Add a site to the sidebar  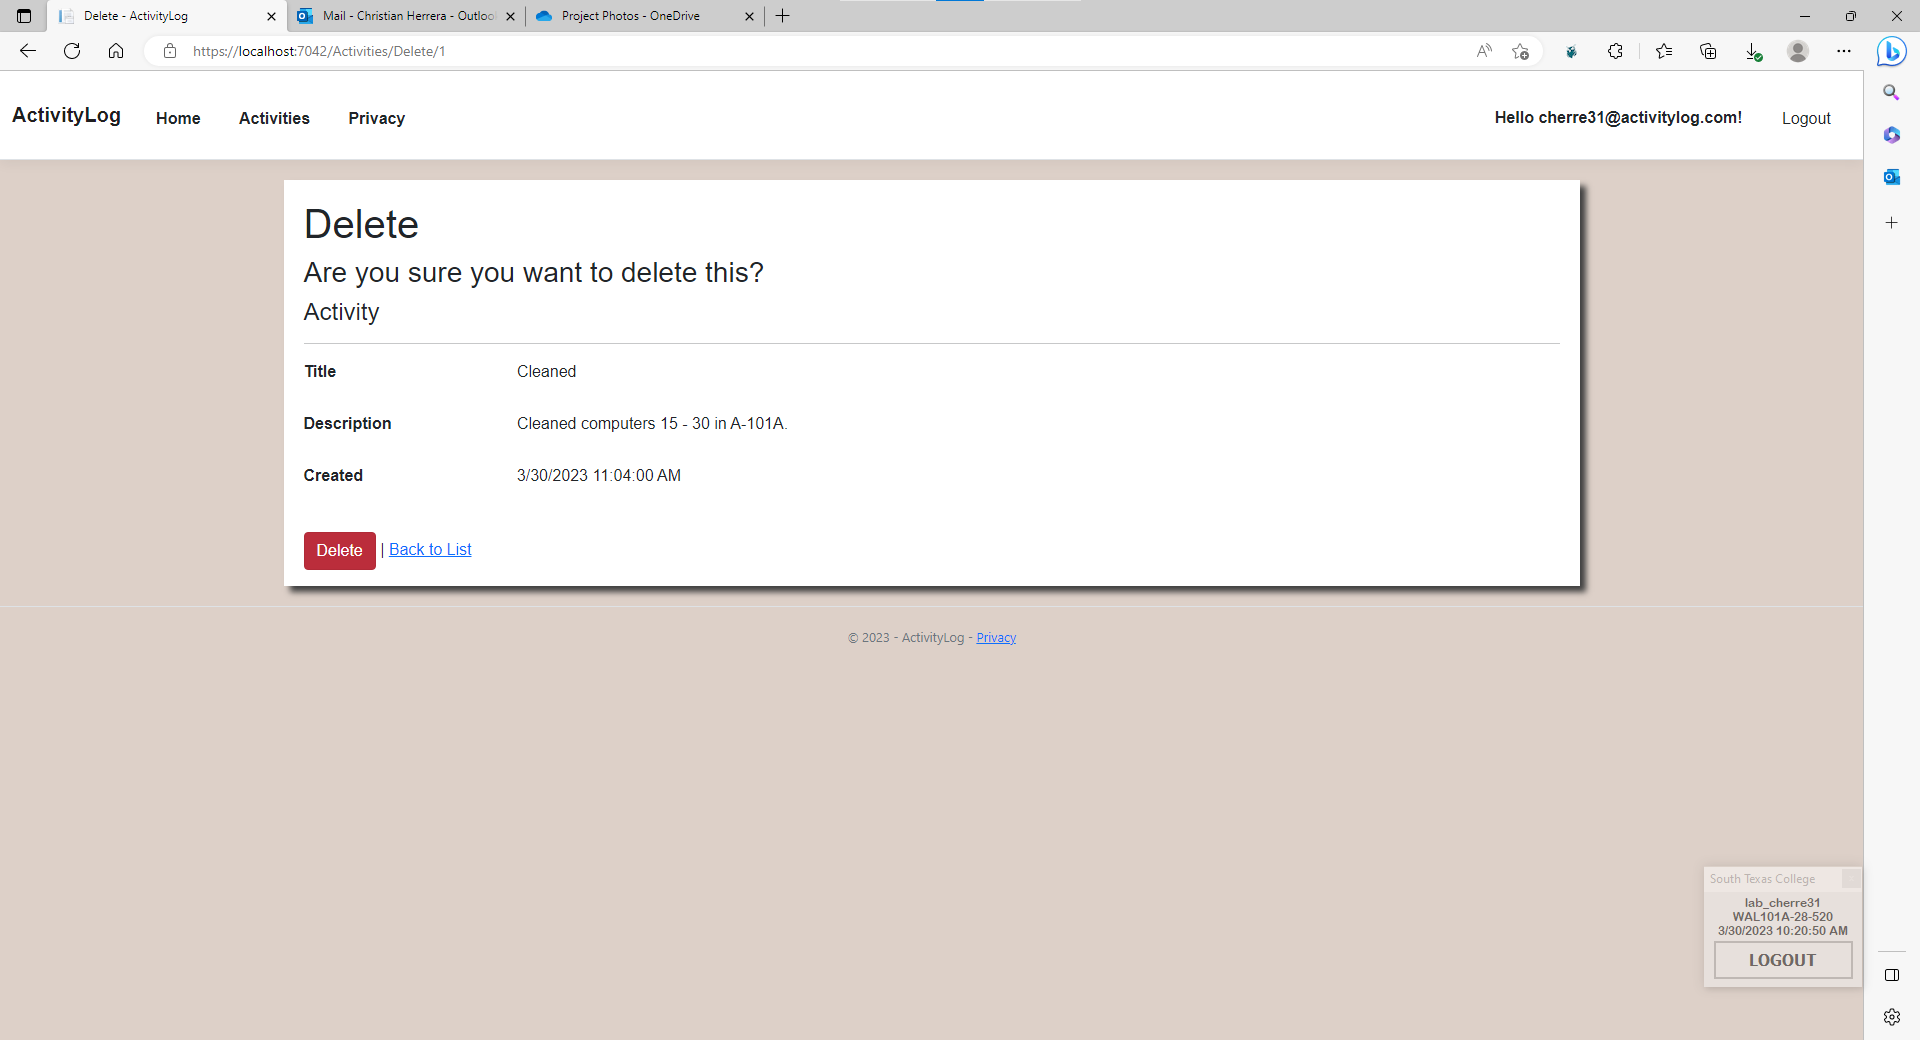[x=1891, y=223]
